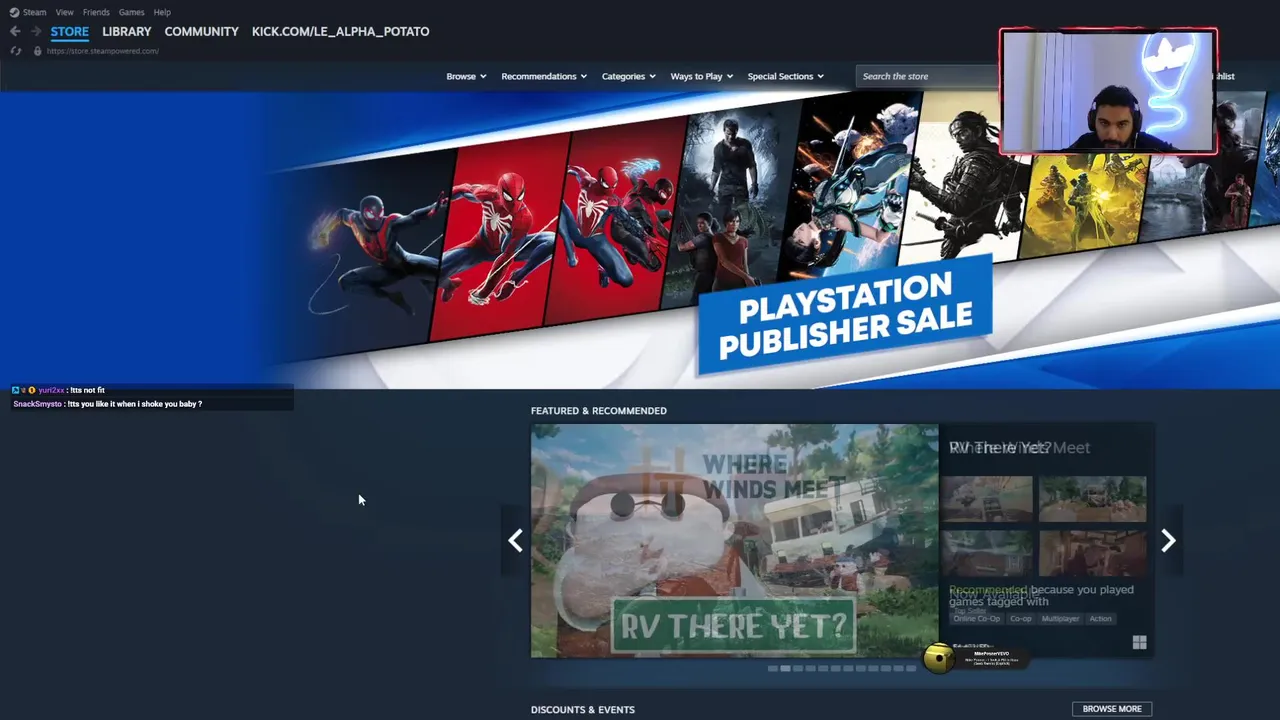Click the Steam logo icon in the menu bar

pos(14,12)
